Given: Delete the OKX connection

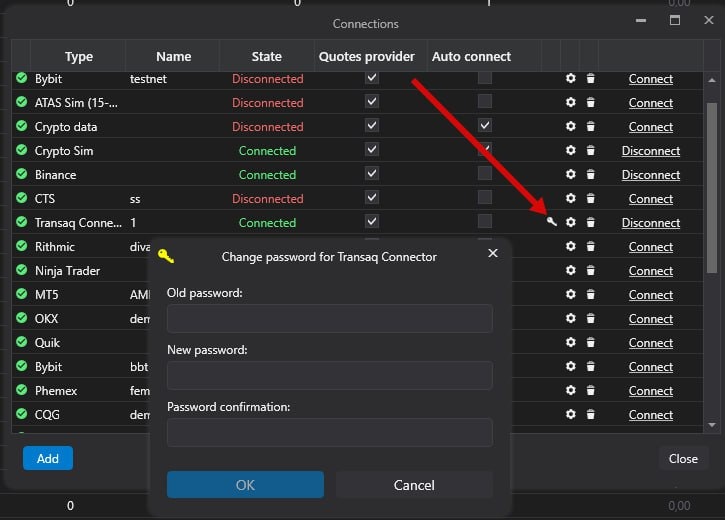Looking at the screenshot, I should click(x=590, y=318).
